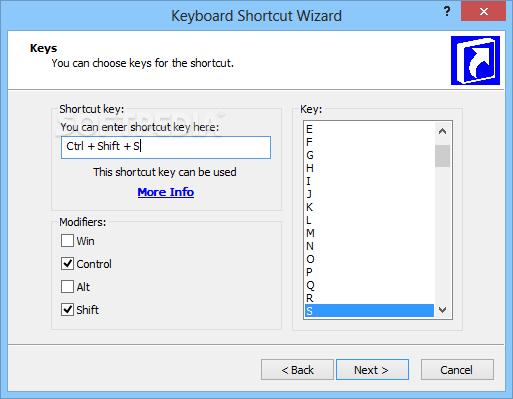This screenshot has width=513, height=399.
Task: Click the help question mark button
Action: coord(447,12)
